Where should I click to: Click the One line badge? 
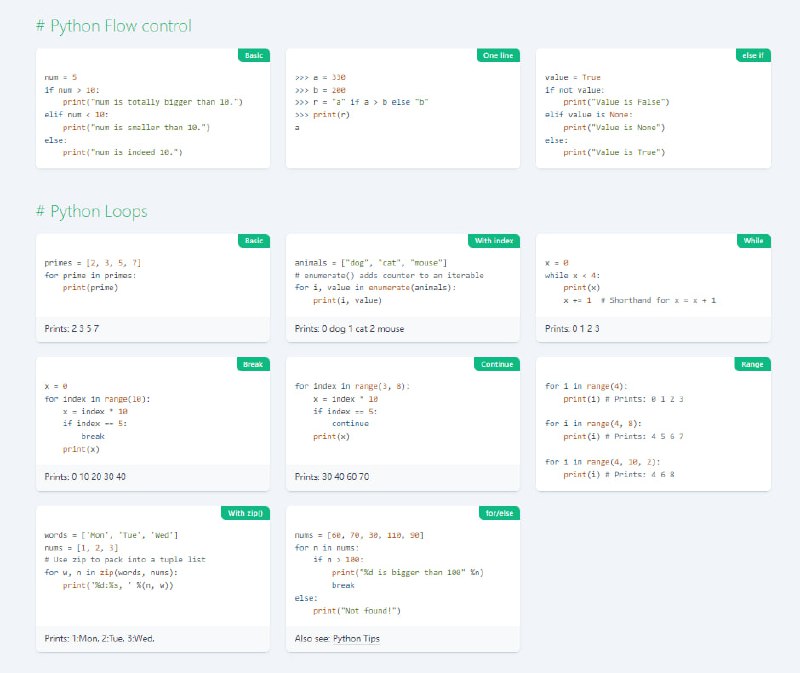(x=499, y=56)
